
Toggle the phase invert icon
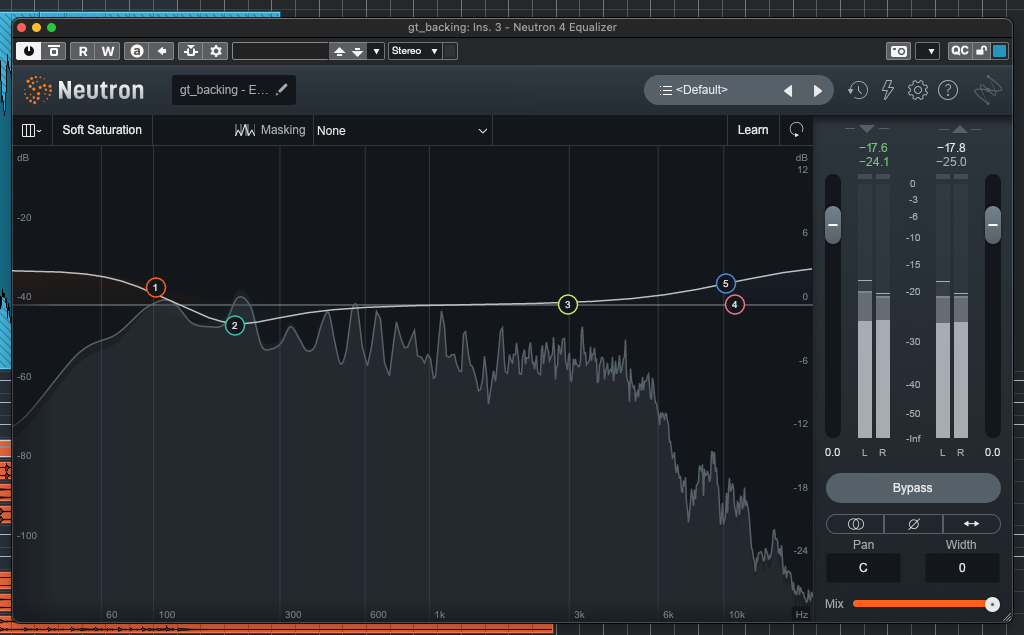click(x=914, y=524)
